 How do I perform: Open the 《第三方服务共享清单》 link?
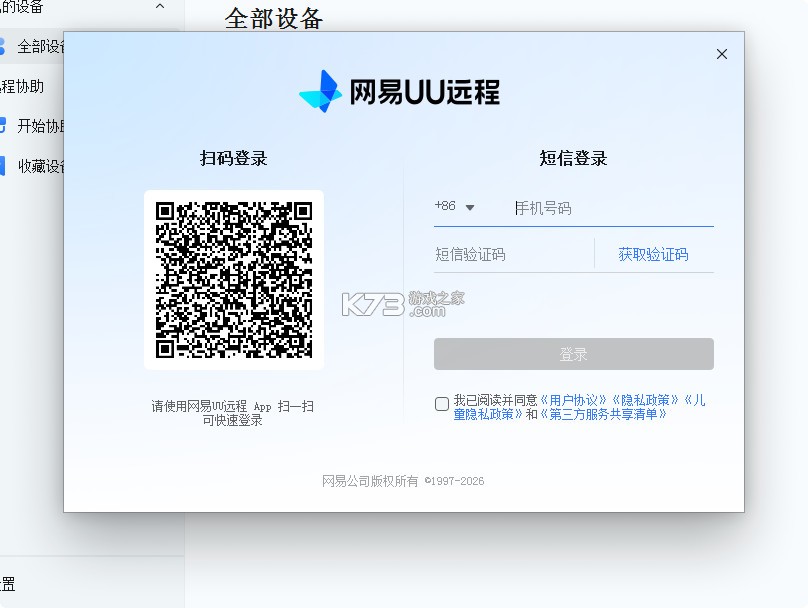pyautogui.click(x=603, y=414)
